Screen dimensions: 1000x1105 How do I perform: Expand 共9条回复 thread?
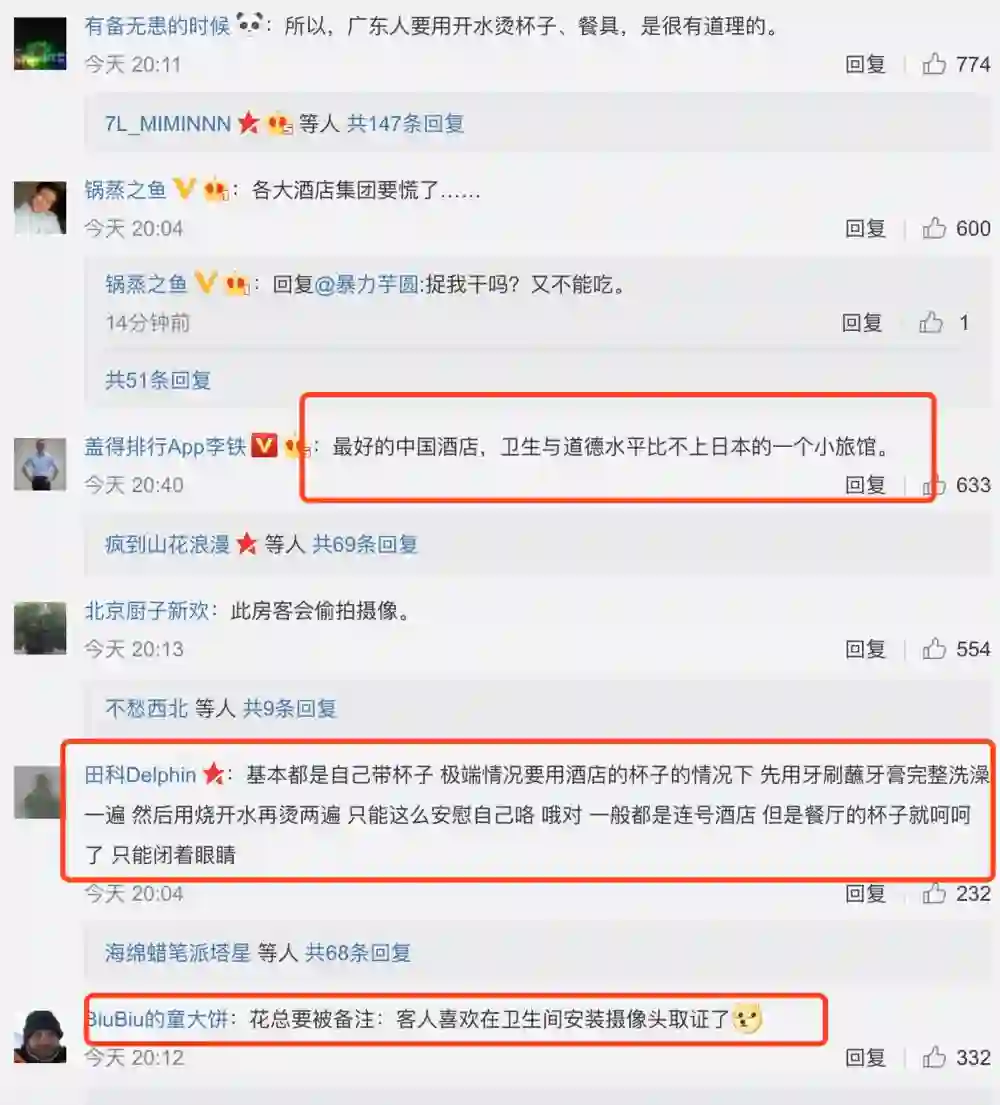pyautogui.click(x=290, y=708)
